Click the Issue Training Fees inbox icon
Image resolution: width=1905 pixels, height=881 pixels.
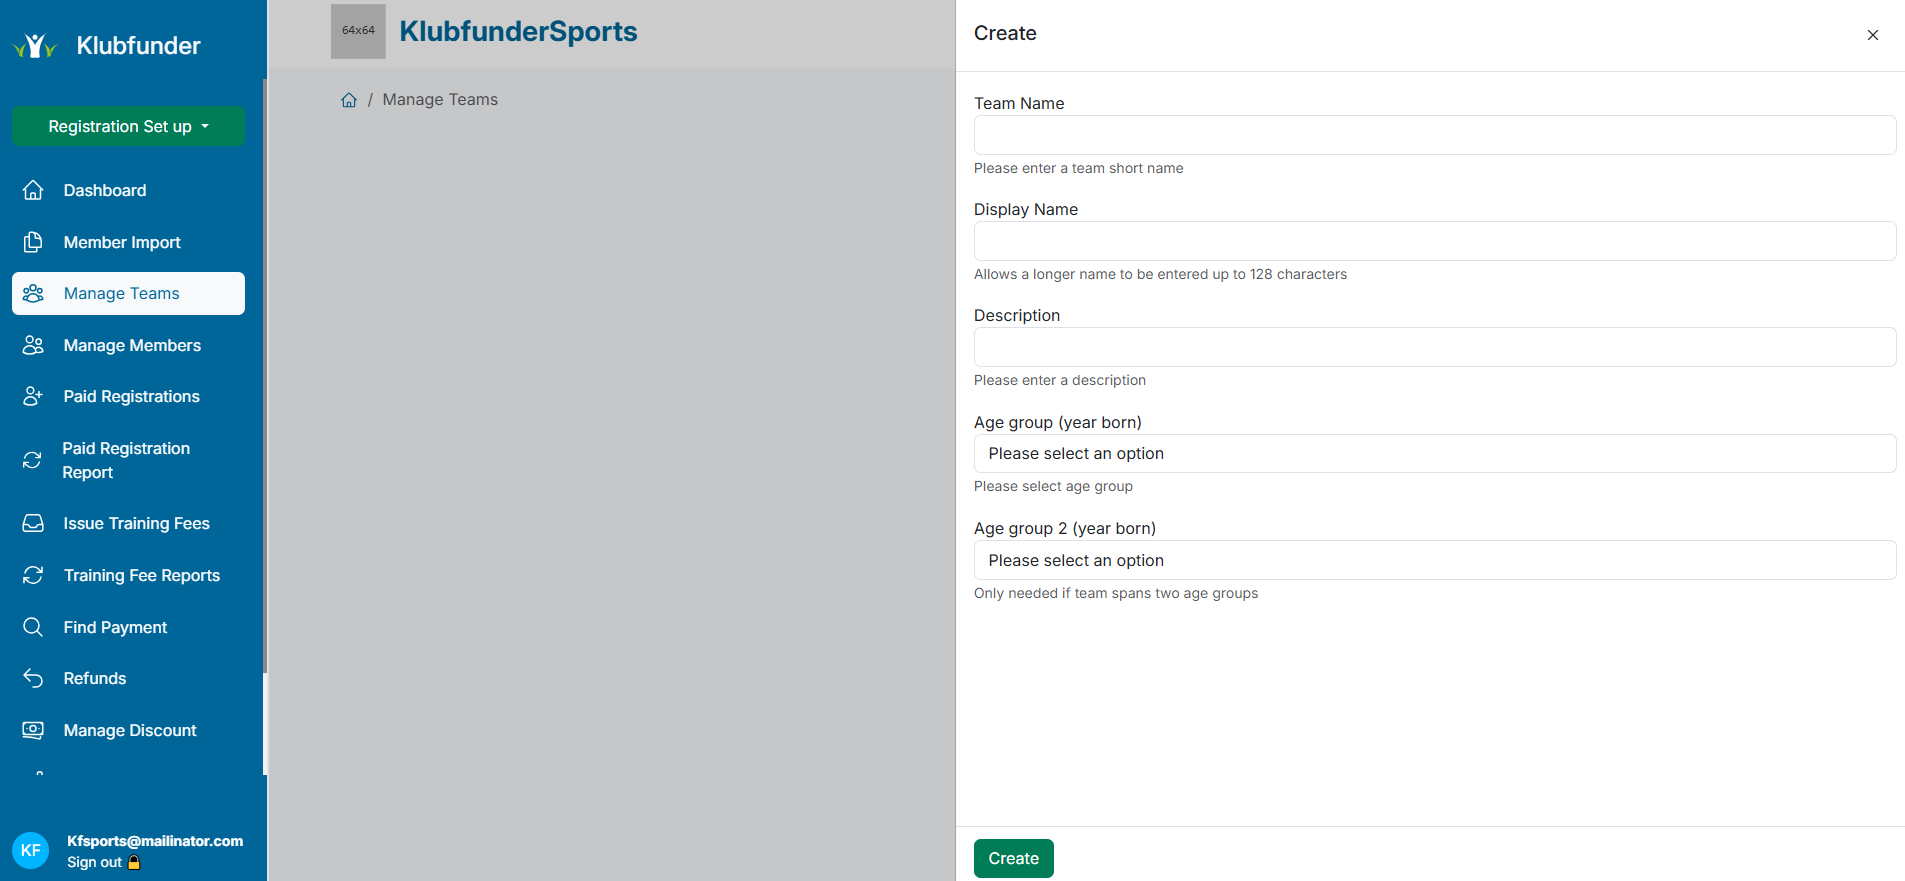pyautogui.click(x=33, y=523)
